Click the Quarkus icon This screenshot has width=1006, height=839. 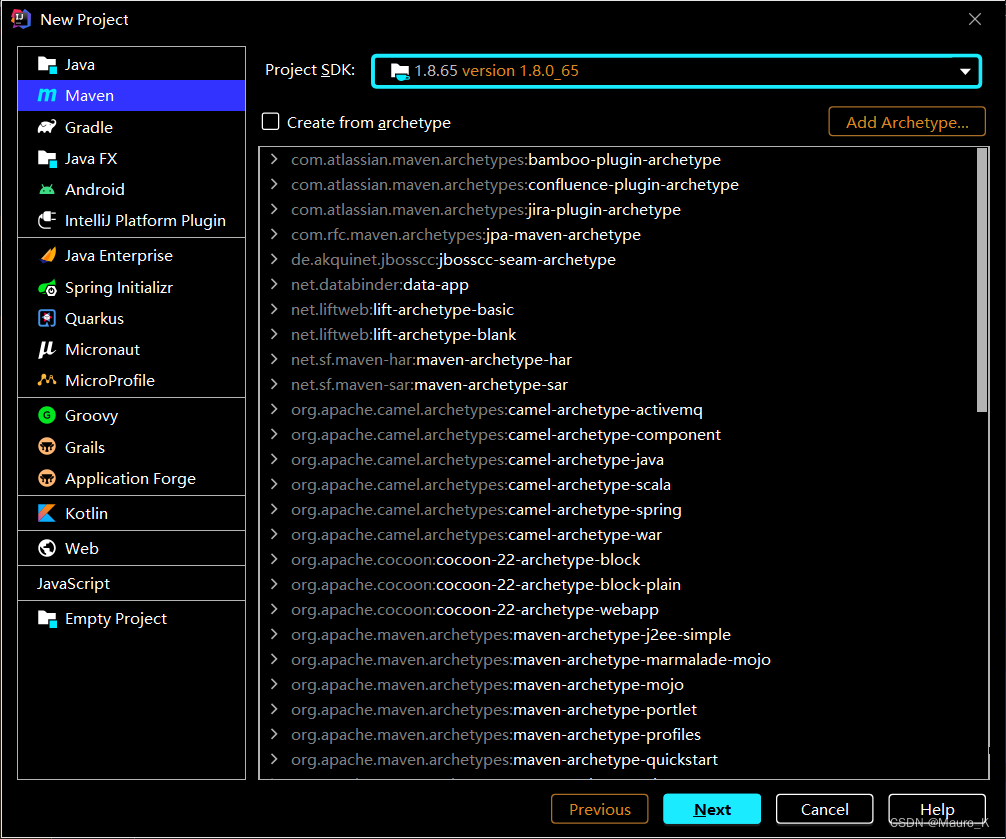[47, 318]
